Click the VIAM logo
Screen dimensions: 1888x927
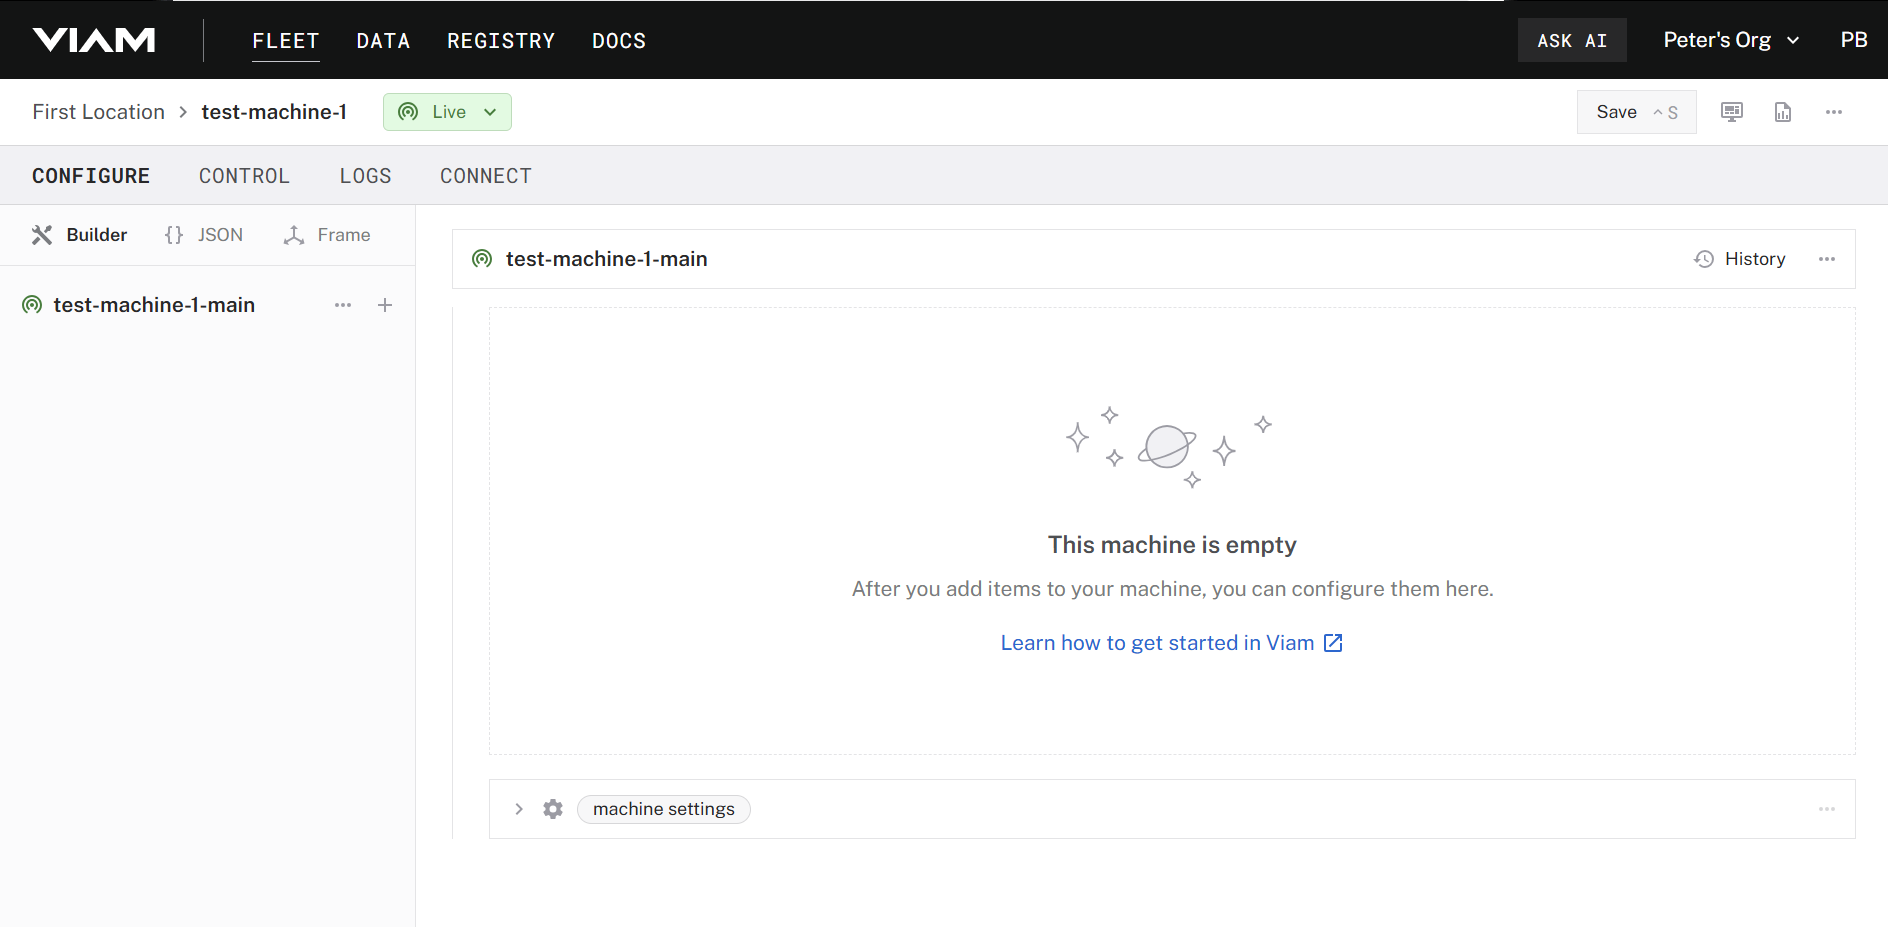[94, 40]
